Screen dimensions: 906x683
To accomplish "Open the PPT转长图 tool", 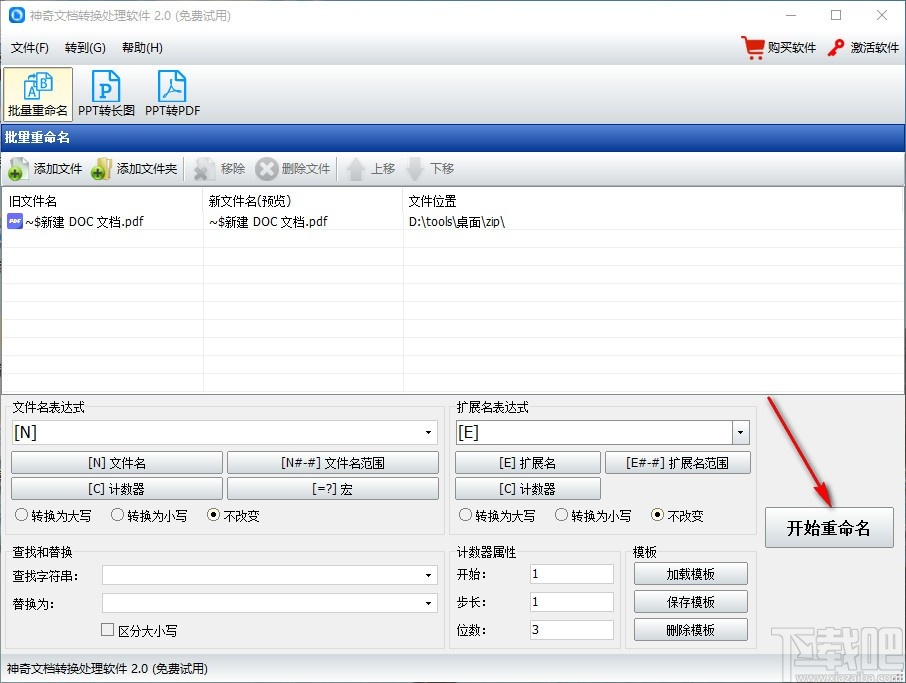I will coord(106,94).
